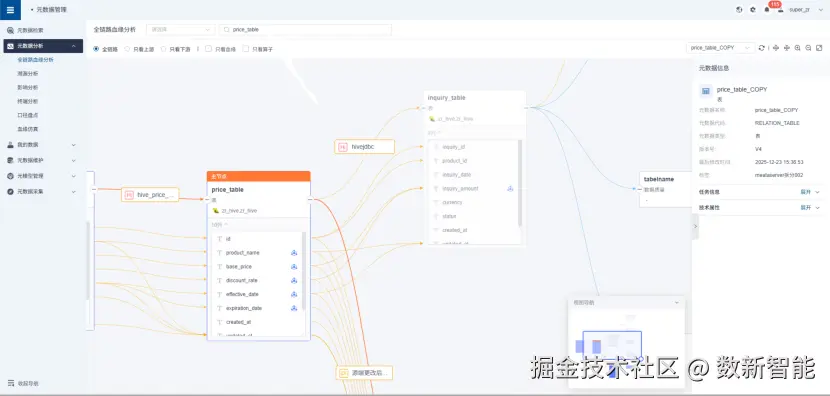Open 血缘仿真 menu item

[x=28, y=129]
